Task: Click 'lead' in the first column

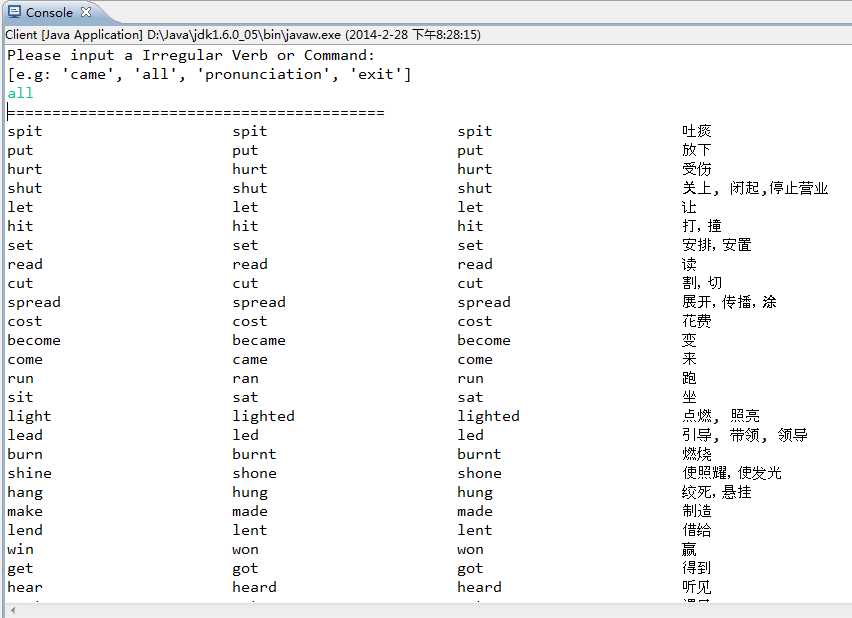Action: [25, 435]
